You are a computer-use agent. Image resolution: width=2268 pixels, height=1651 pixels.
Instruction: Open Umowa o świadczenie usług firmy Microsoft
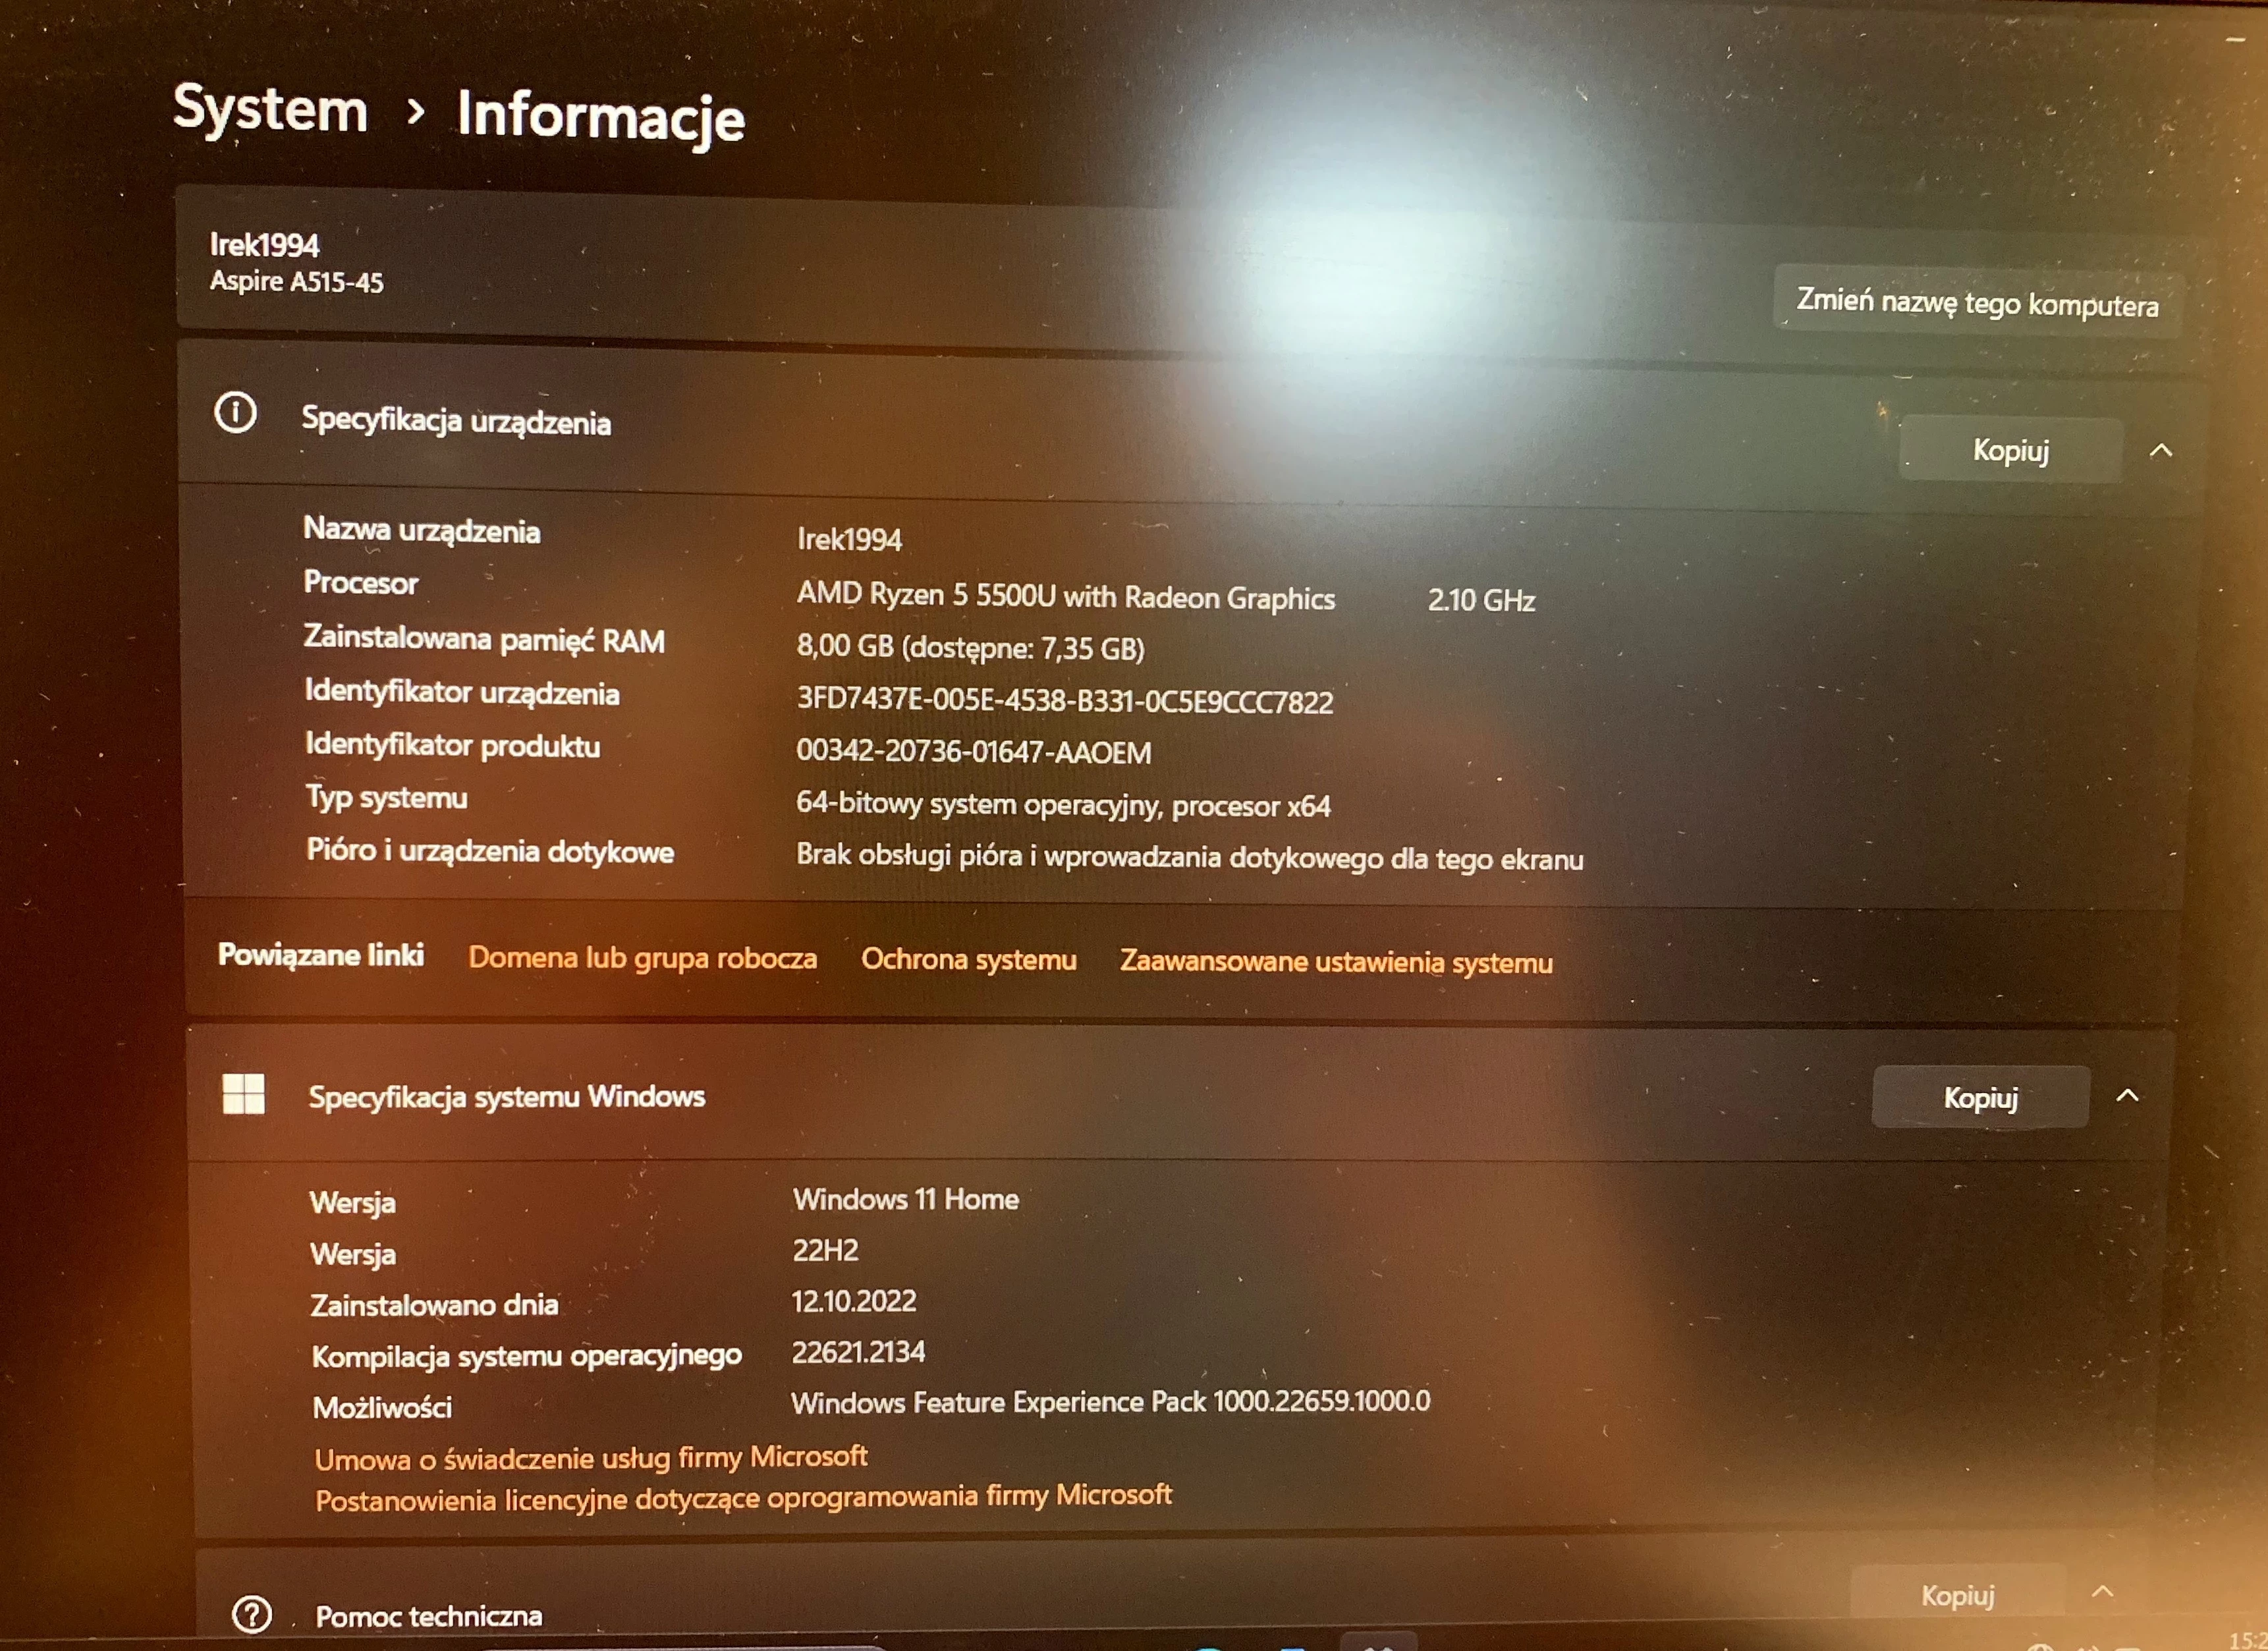click(x=591, y=1457)
